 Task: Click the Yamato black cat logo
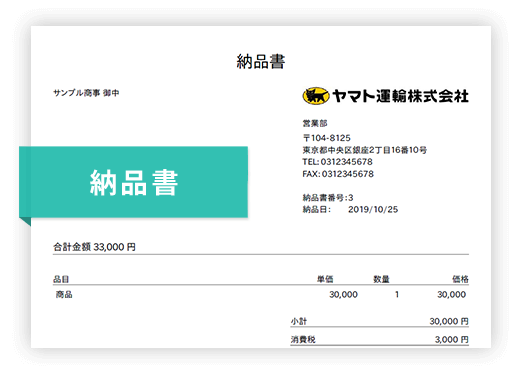(x=316, y=96)
